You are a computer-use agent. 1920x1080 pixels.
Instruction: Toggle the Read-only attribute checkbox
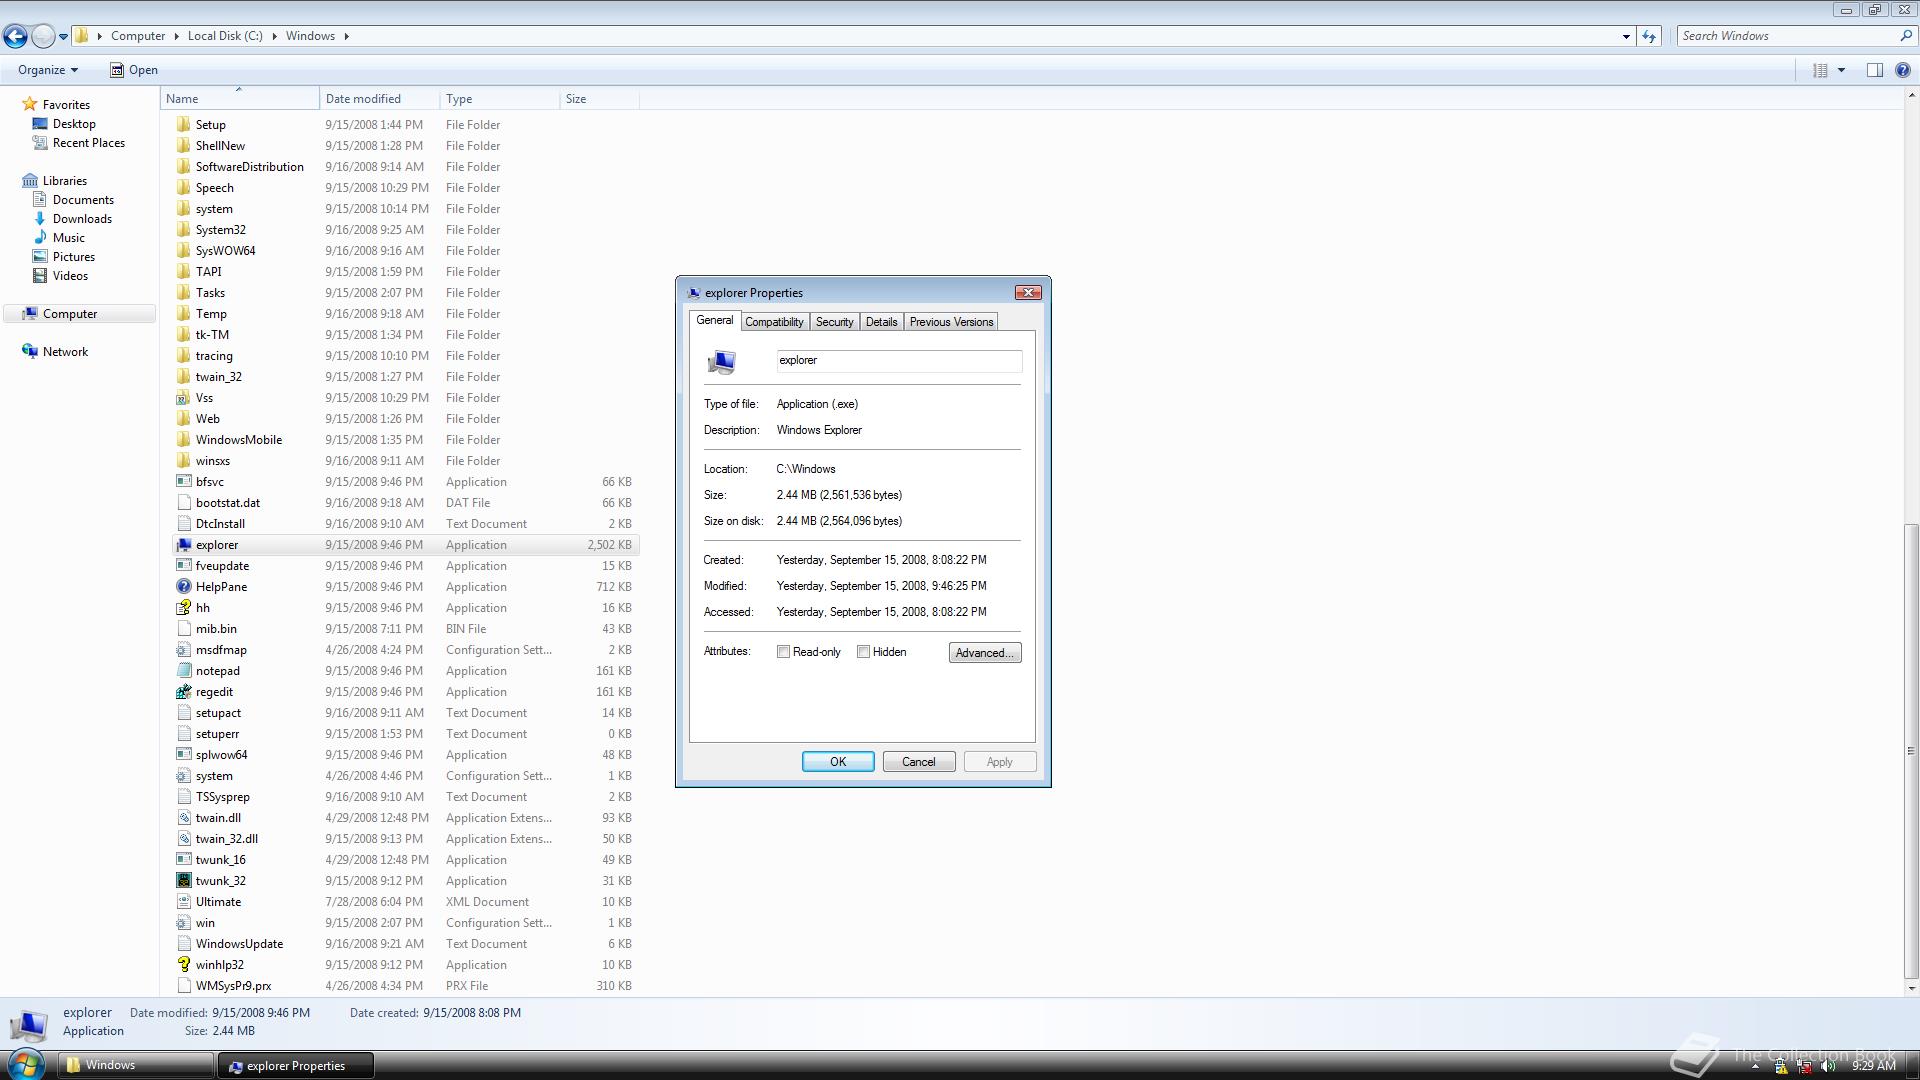[x=783, y=652]
